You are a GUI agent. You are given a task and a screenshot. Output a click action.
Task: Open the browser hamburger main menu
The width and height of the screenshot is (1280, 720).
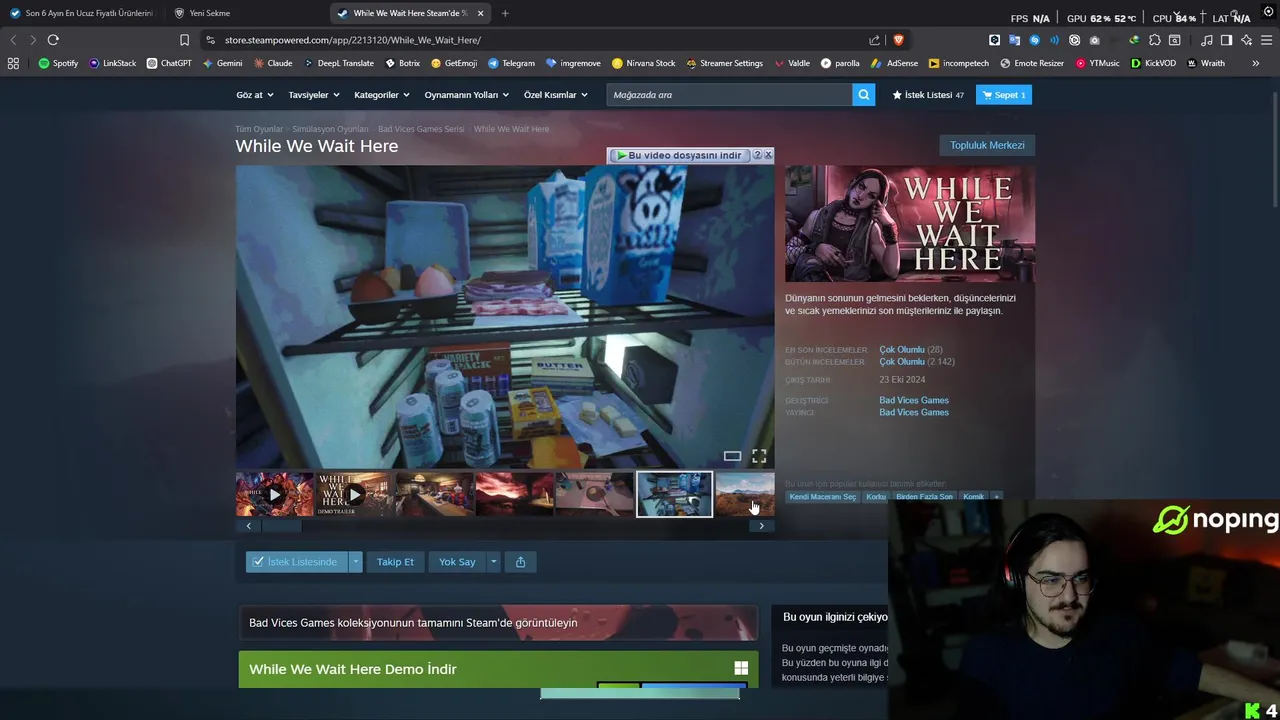1266,40
